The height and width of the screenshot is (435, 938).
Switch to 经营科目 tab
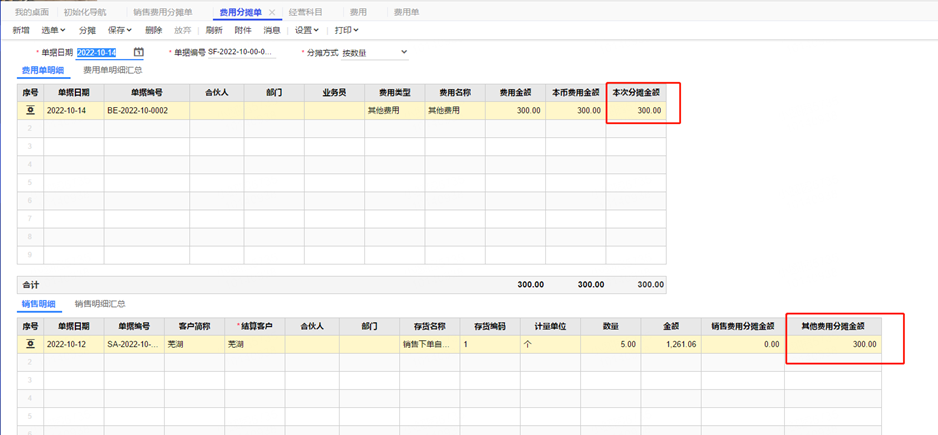tap(305, 12)
